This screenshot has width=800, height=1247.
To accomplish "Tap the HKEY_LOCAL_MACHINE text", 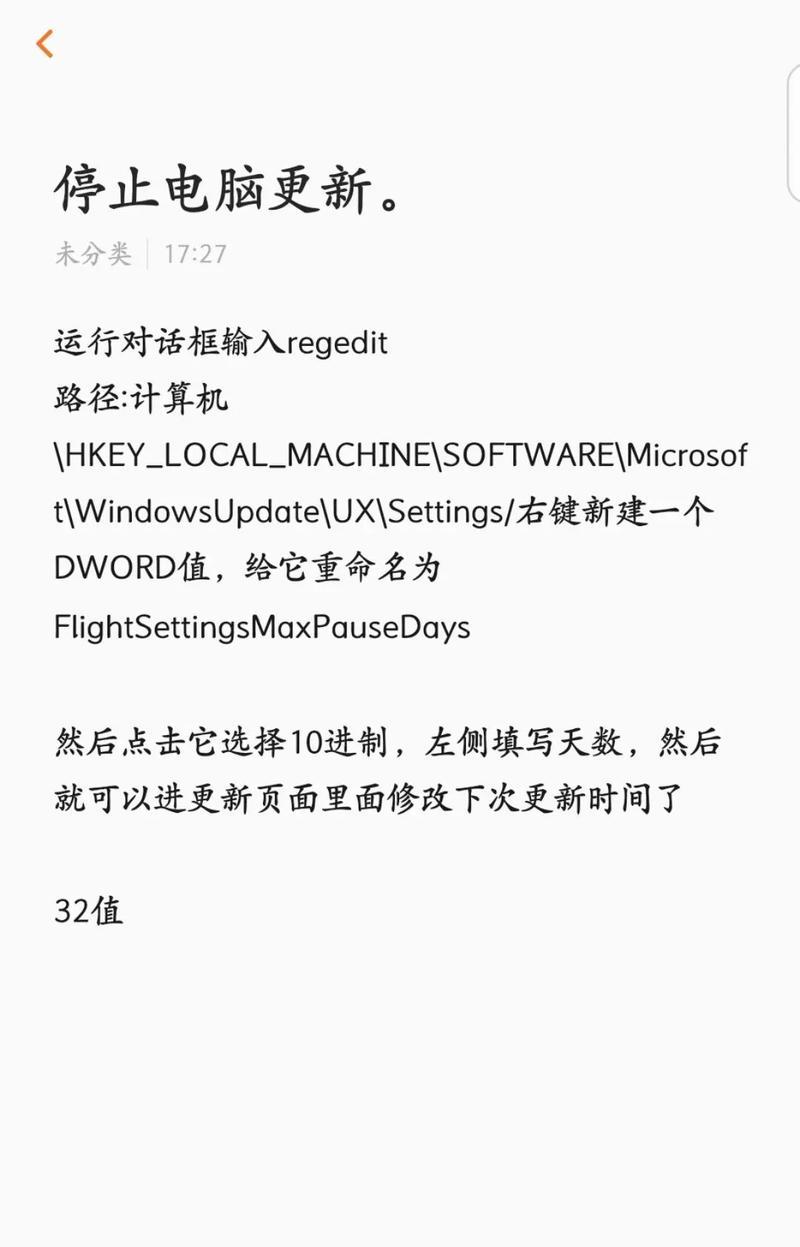I will click(248, 457).
